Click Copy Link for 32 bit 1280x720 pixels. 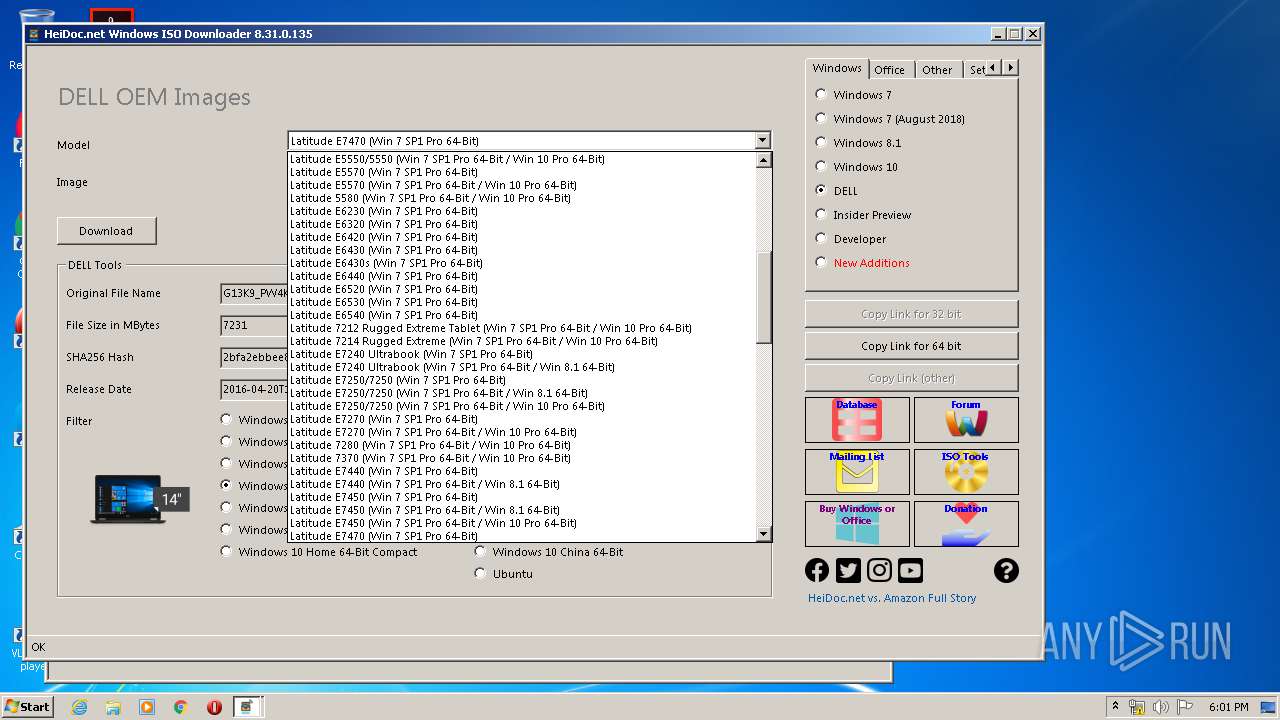(x=911, y=314)
